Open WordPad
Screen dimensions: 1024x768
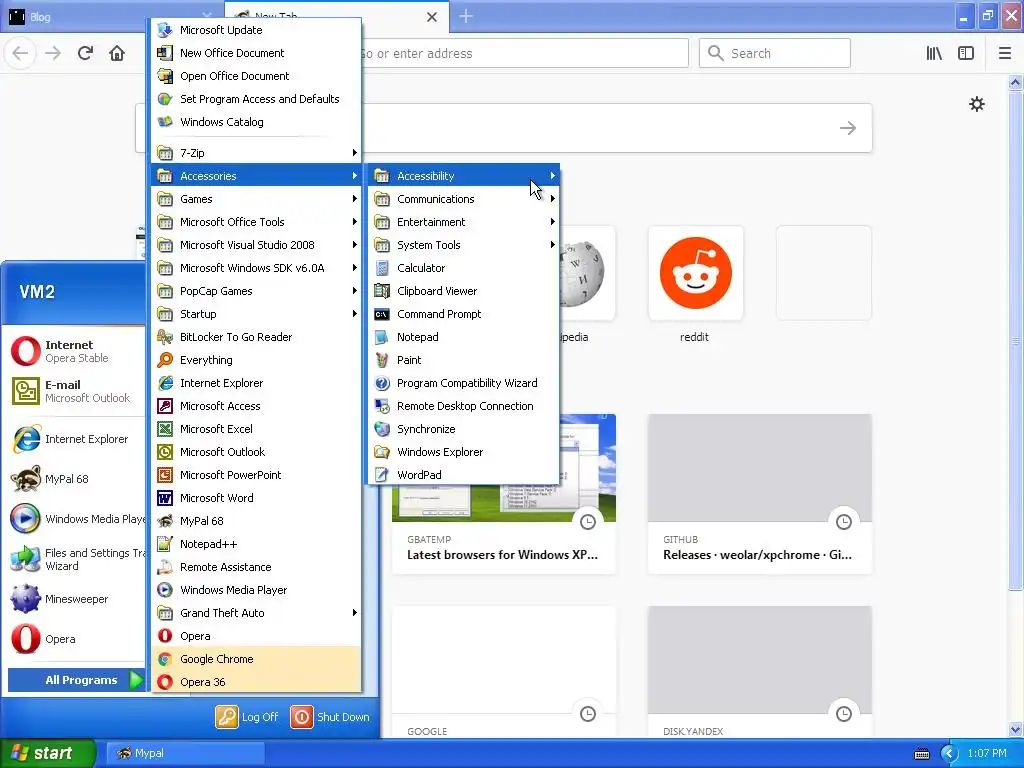tap(464, 475)
